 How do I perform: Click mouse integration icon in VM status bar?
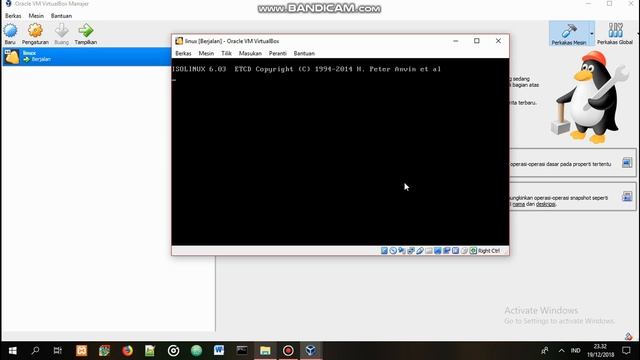tap(464, 251)
